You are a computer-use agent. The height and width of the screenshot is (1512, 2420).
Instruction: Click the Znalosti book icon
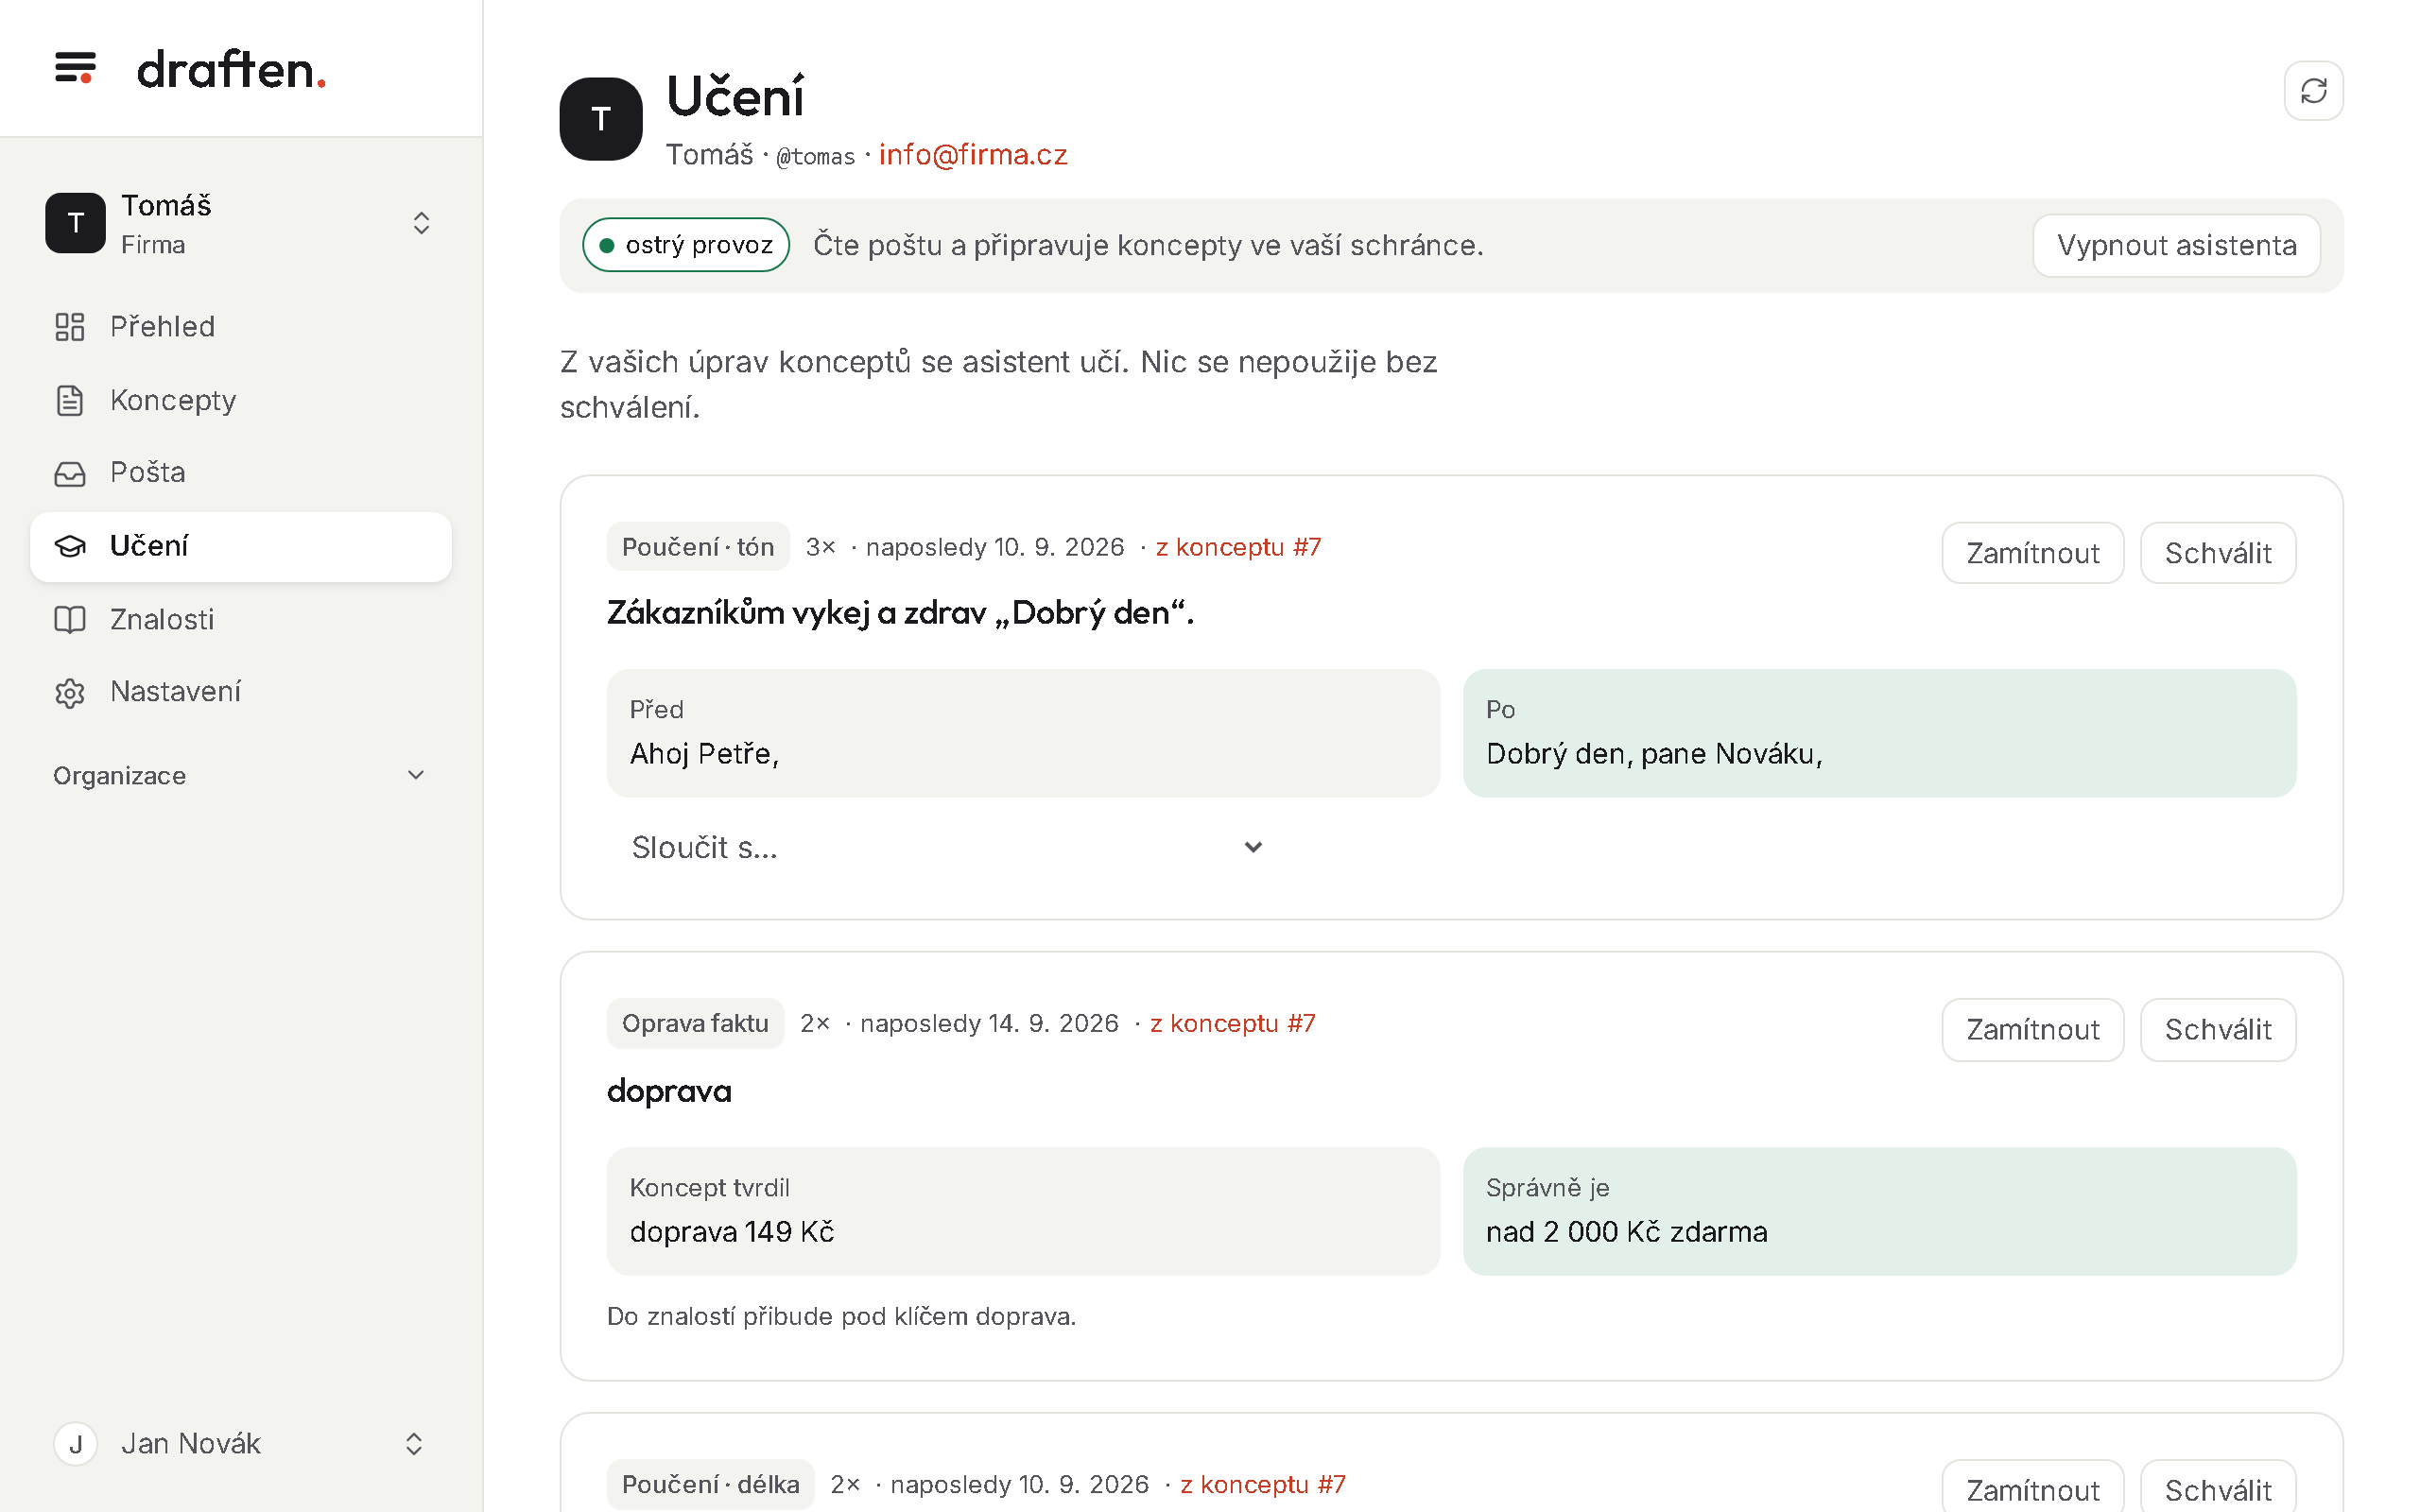click(x=69, y=619)
